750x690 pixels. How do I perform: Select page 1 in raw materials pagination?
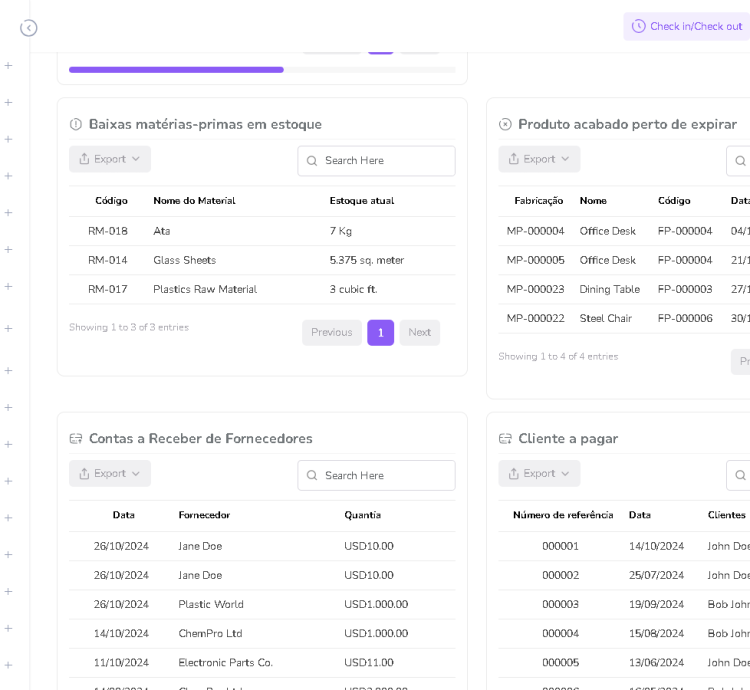[380, 333]
